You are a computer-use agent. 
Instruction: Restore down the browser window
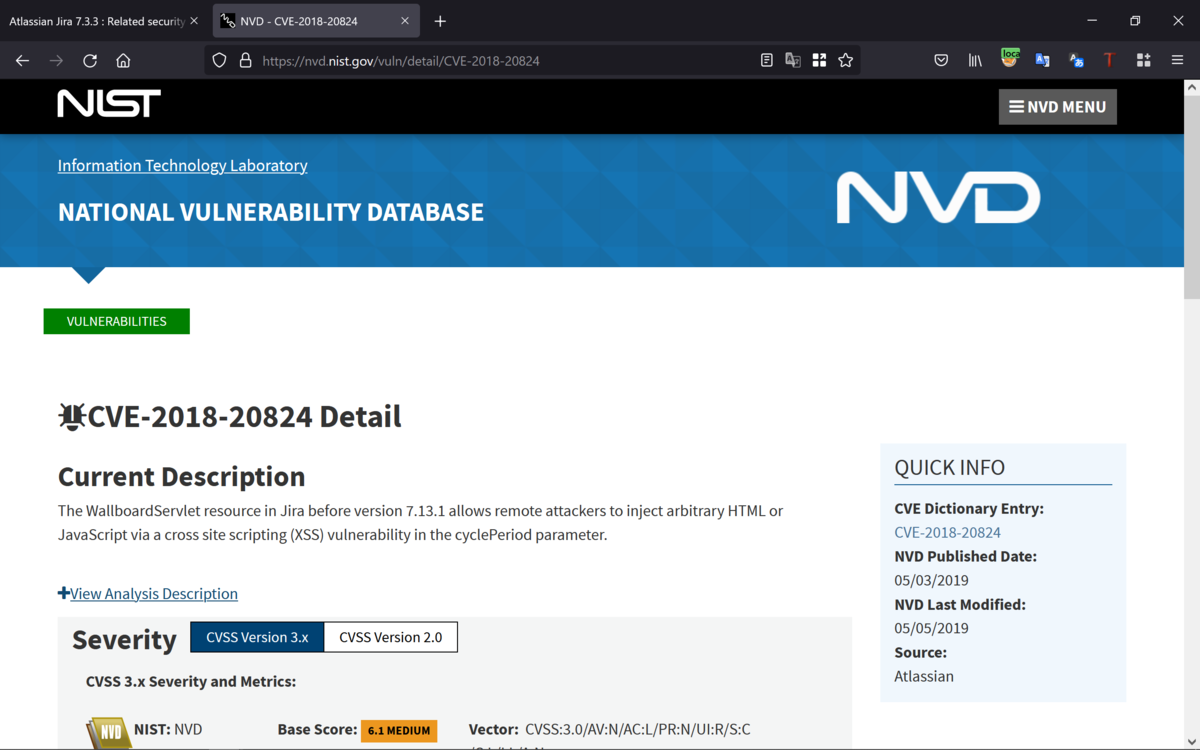click(1135, 21)
